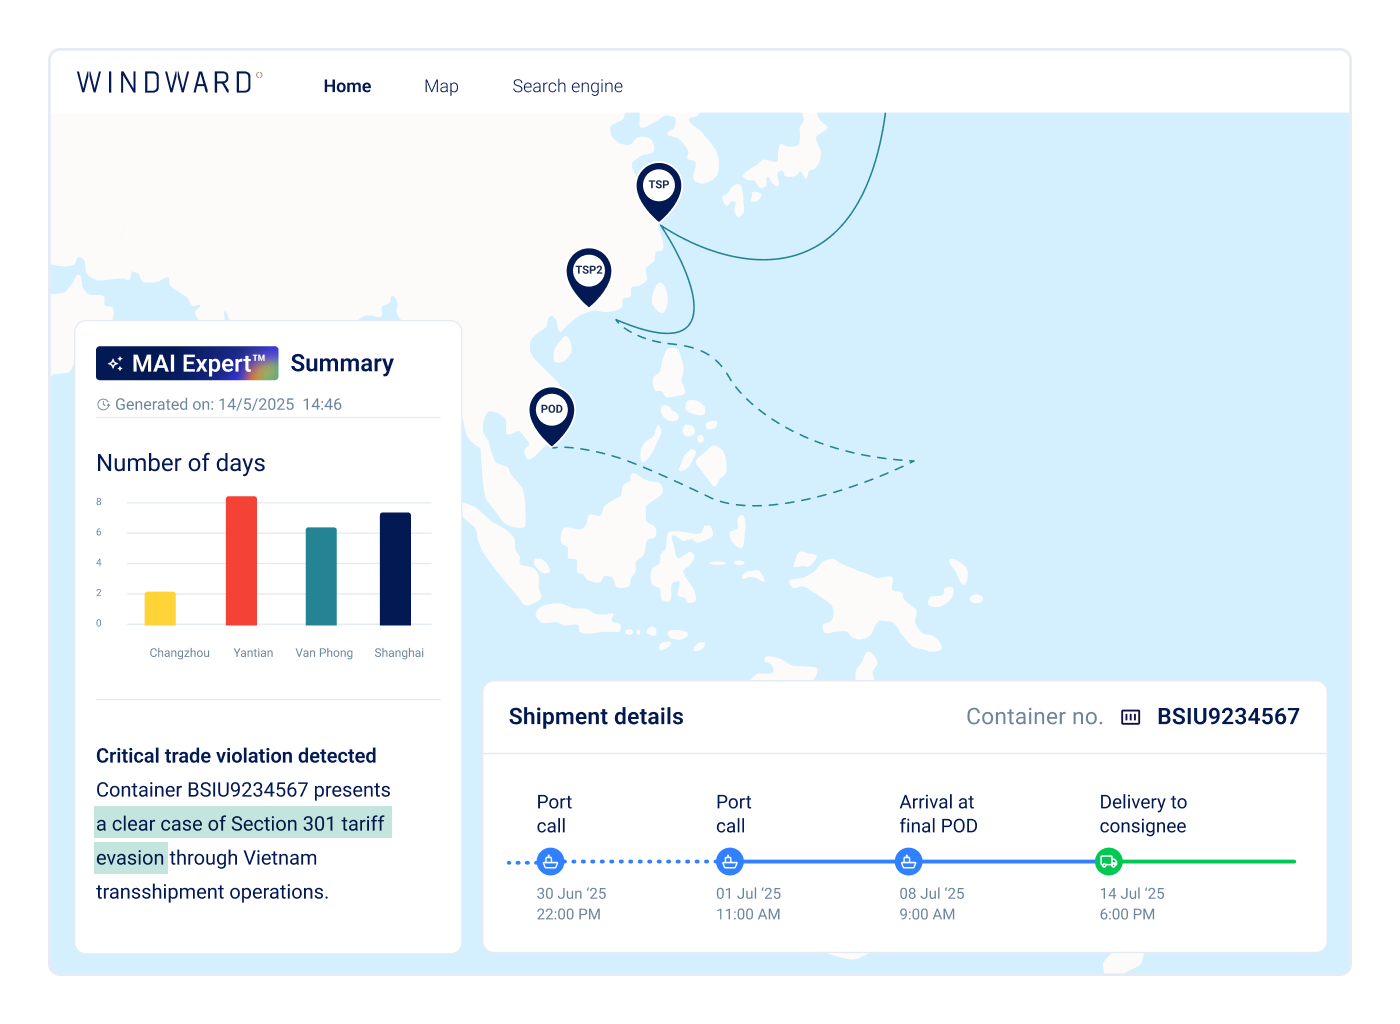Click the green Delivery to consignee truck marker

tap(1109, 861)
